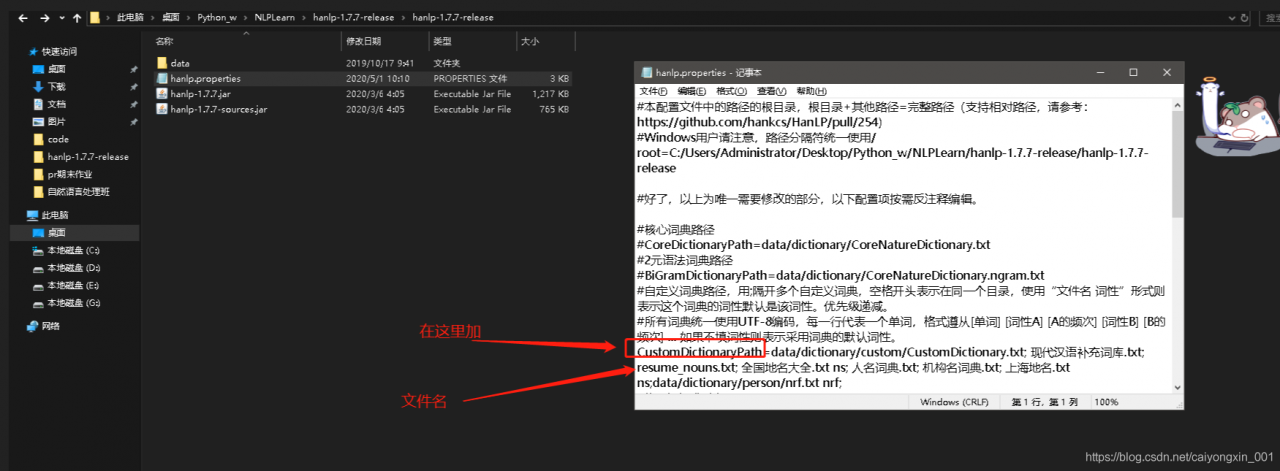Viewport: 1280px width, 471px height.
Task: Open Notepad 格式(O) menu
Action: click(732, 91)
